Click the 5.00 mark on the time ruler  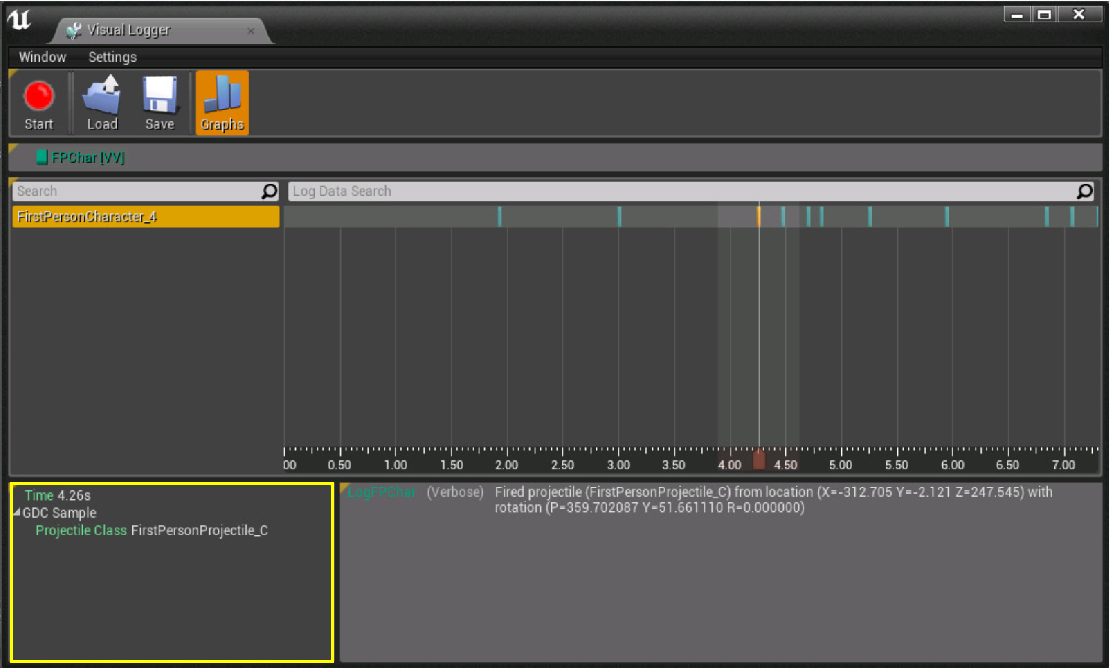[x=840, y=465]
